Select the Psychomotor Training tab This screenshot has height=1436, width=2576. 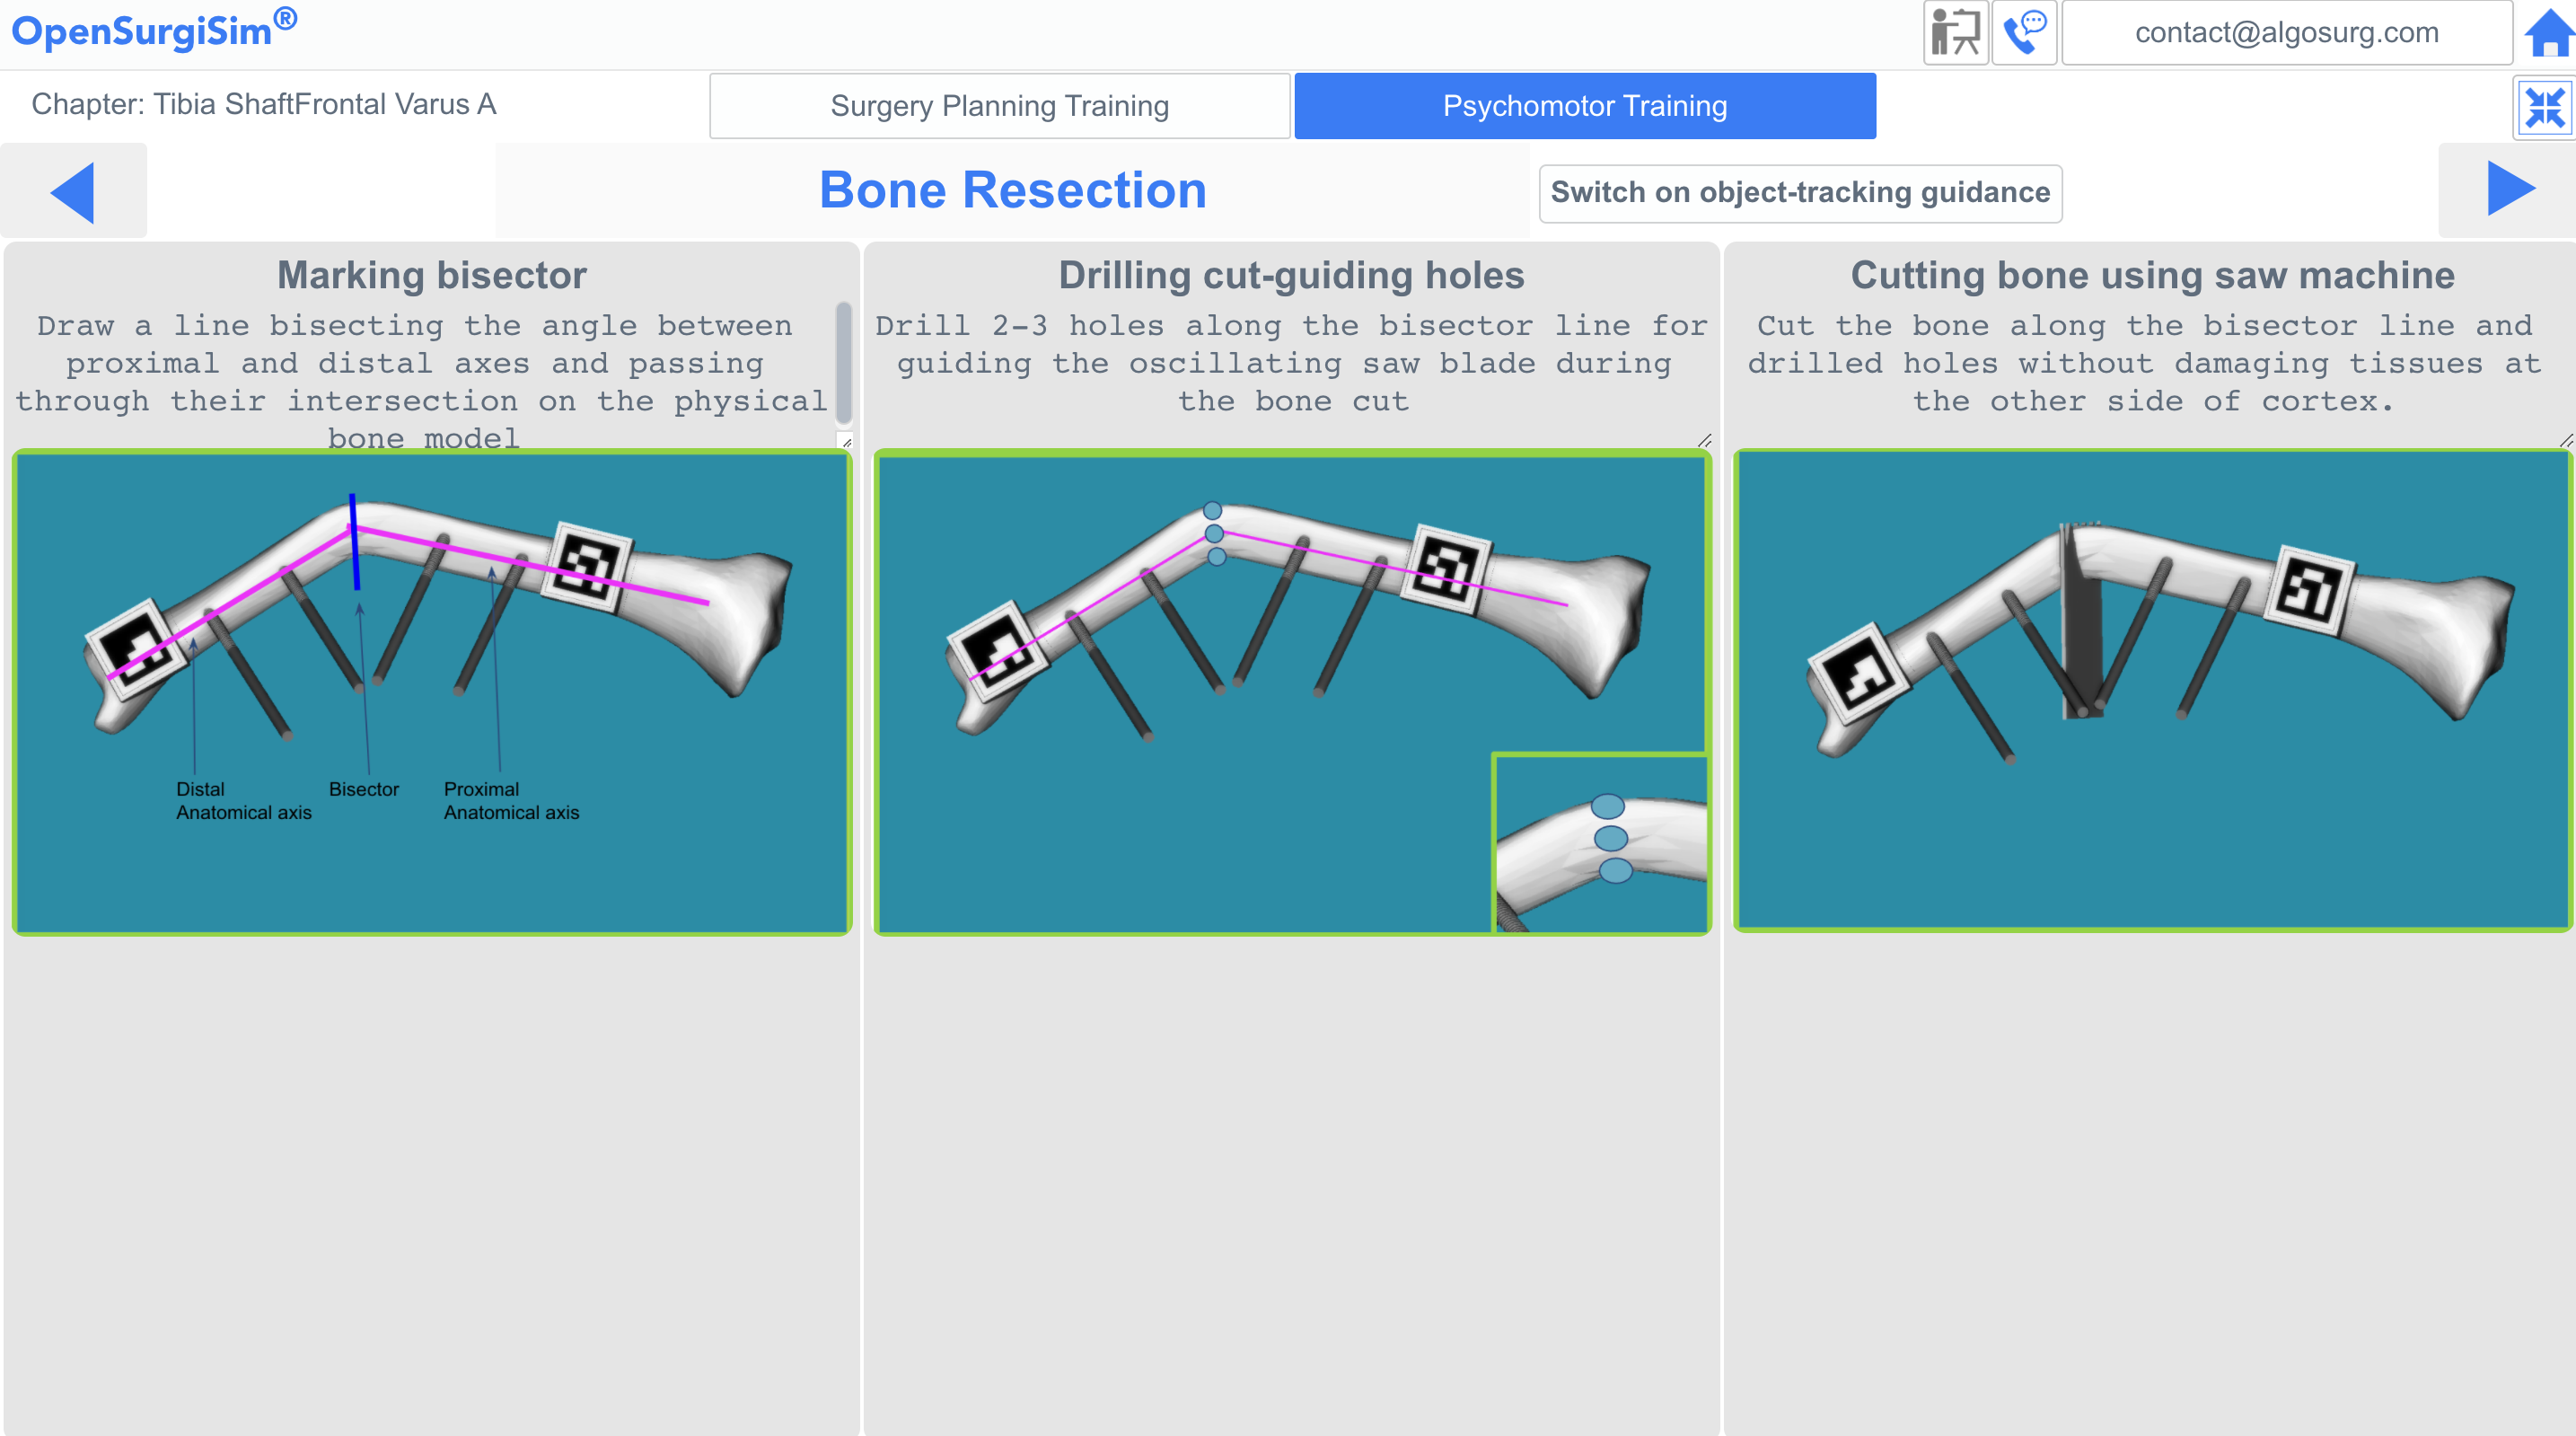click(x=1585, y=106)
